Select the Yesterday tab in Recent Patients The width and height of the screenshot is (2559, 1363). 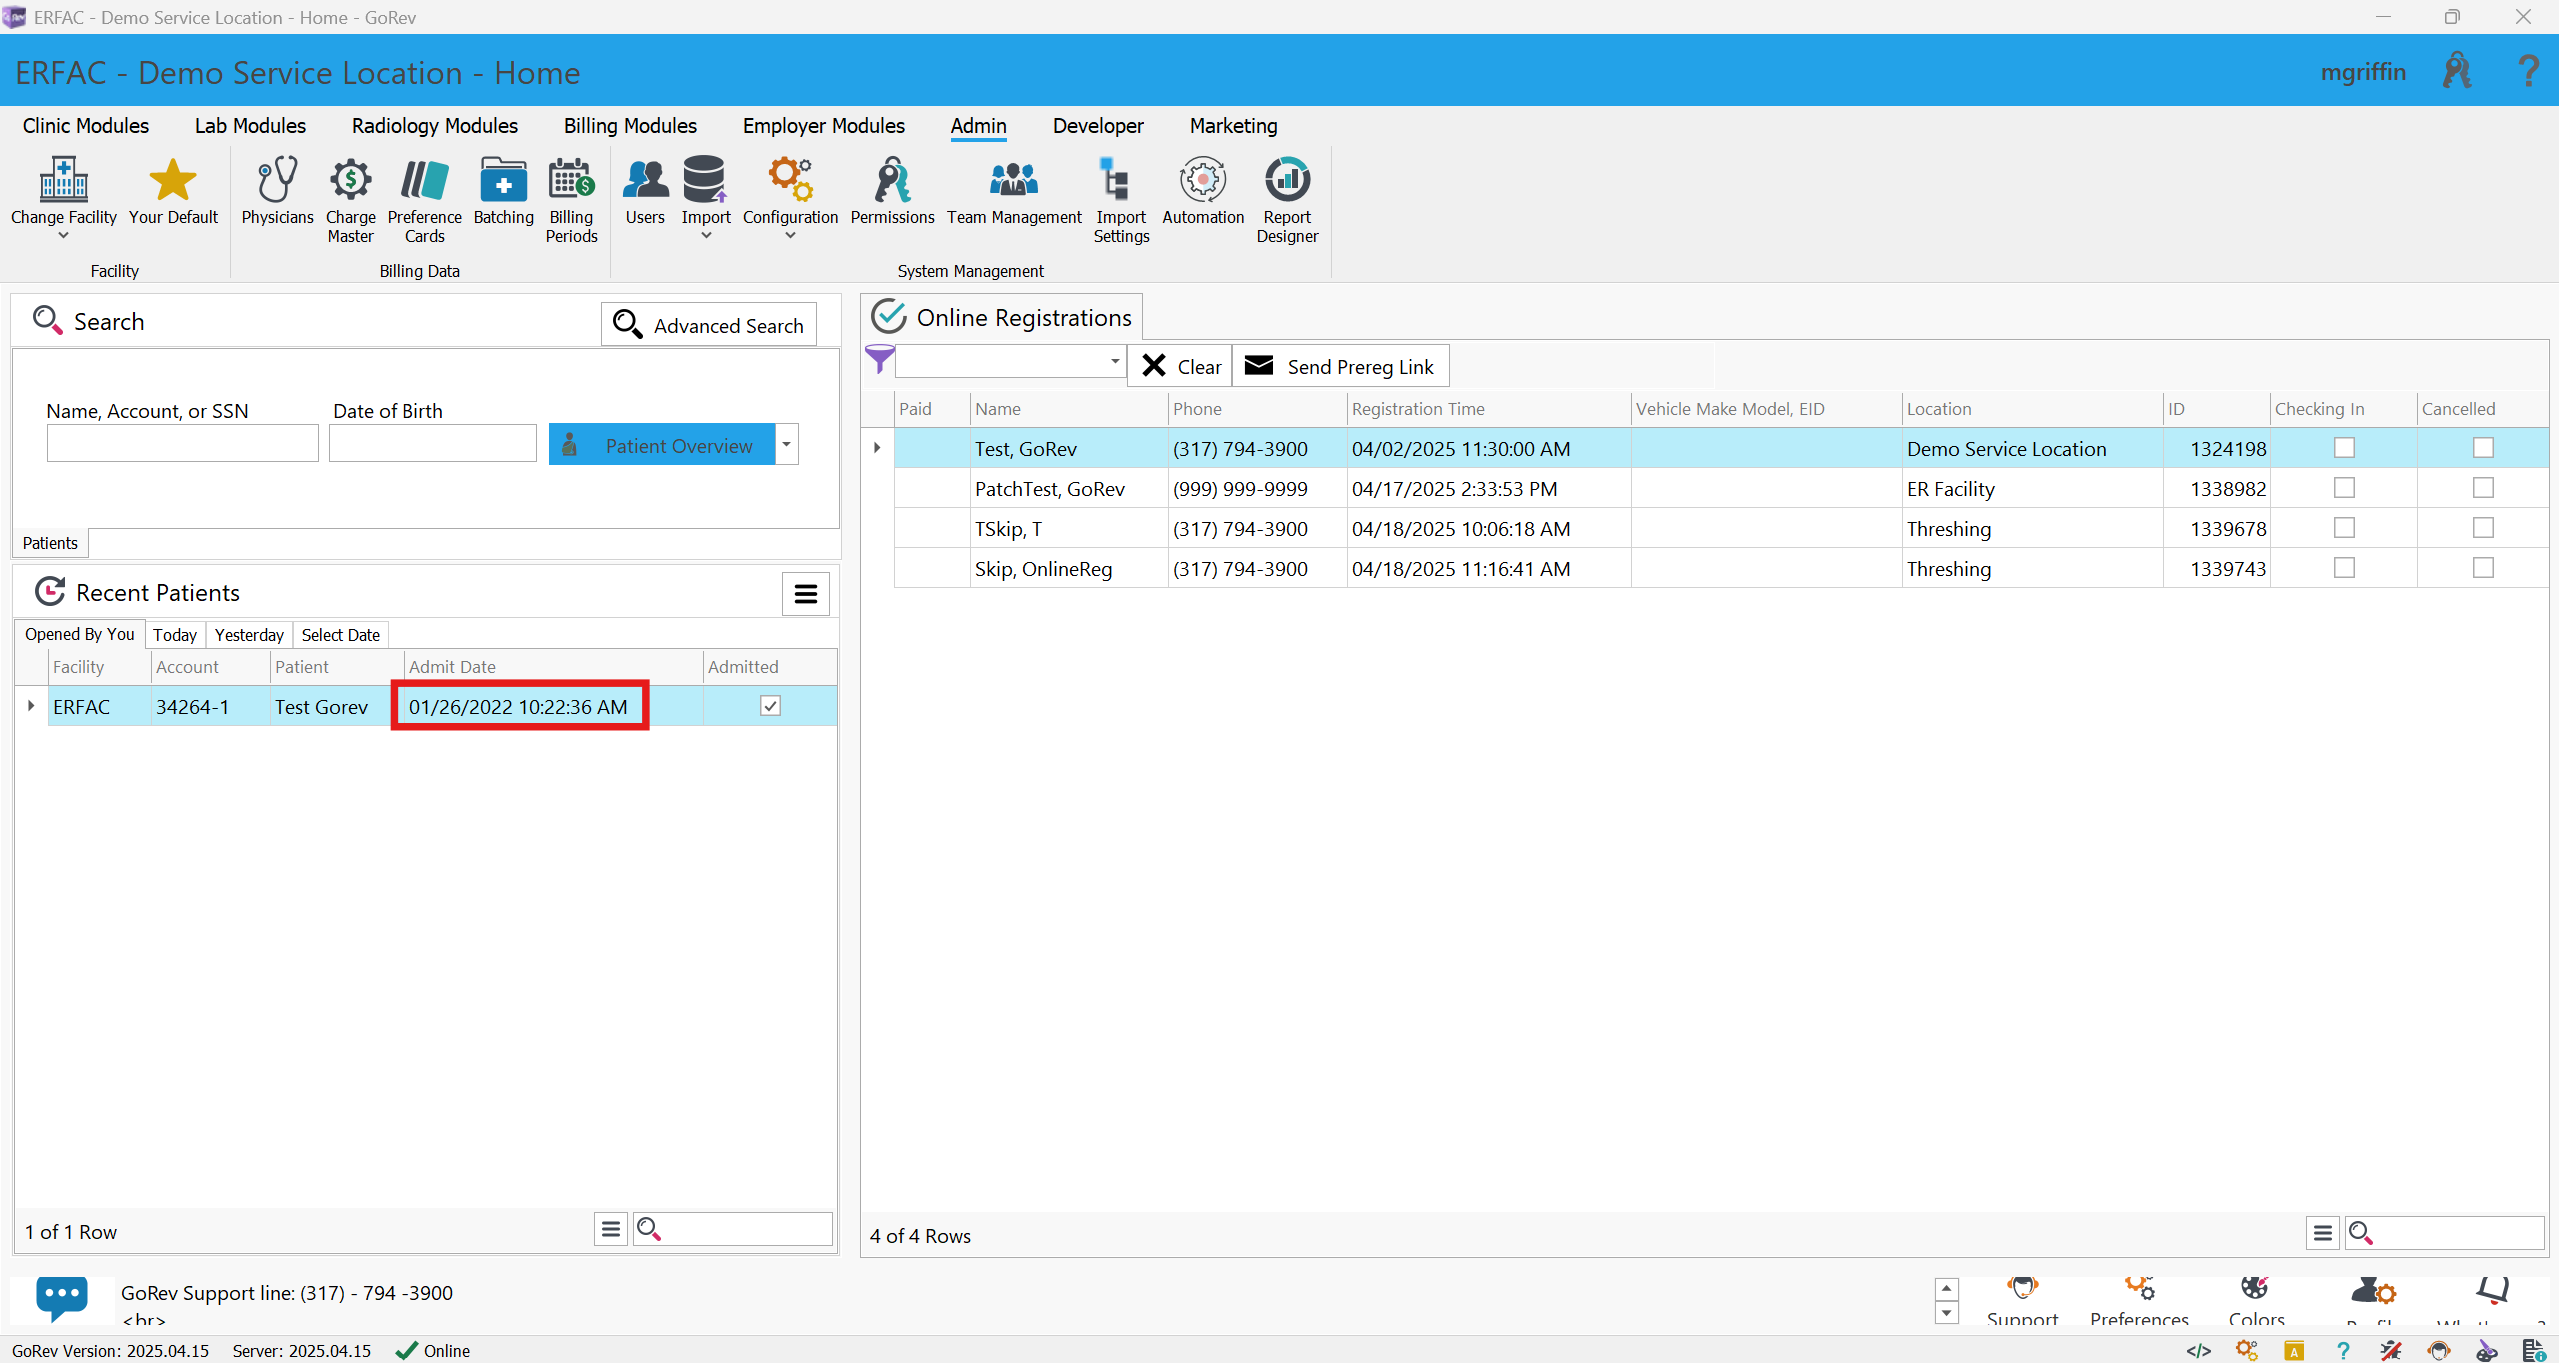[x=249, y=635]
